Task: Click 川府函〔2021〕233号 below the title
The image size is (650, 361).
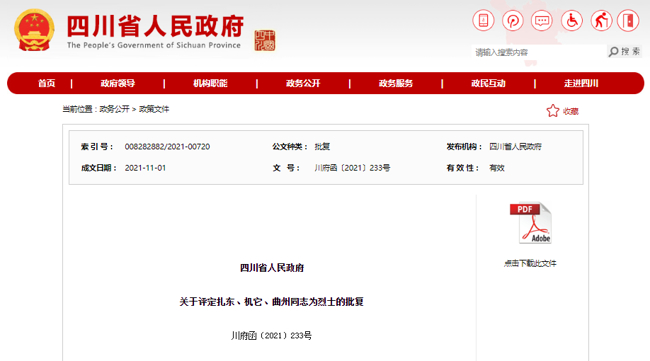Action: point(271,335)
